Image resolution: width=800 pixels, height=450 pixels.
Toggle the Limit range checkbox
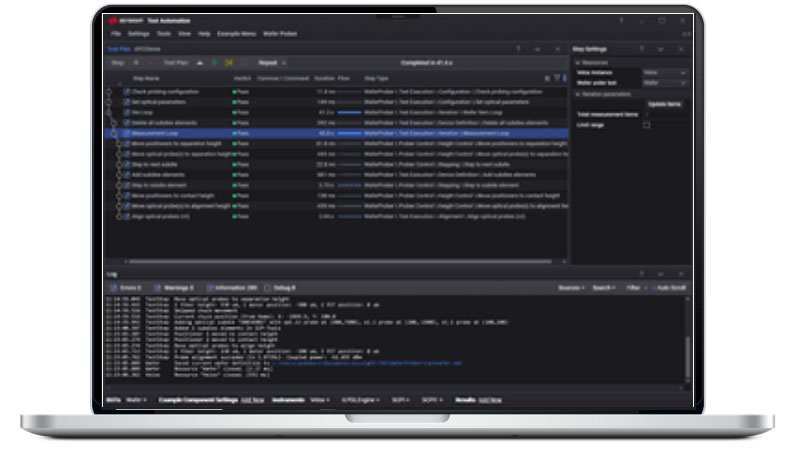(x=646, y=125)
